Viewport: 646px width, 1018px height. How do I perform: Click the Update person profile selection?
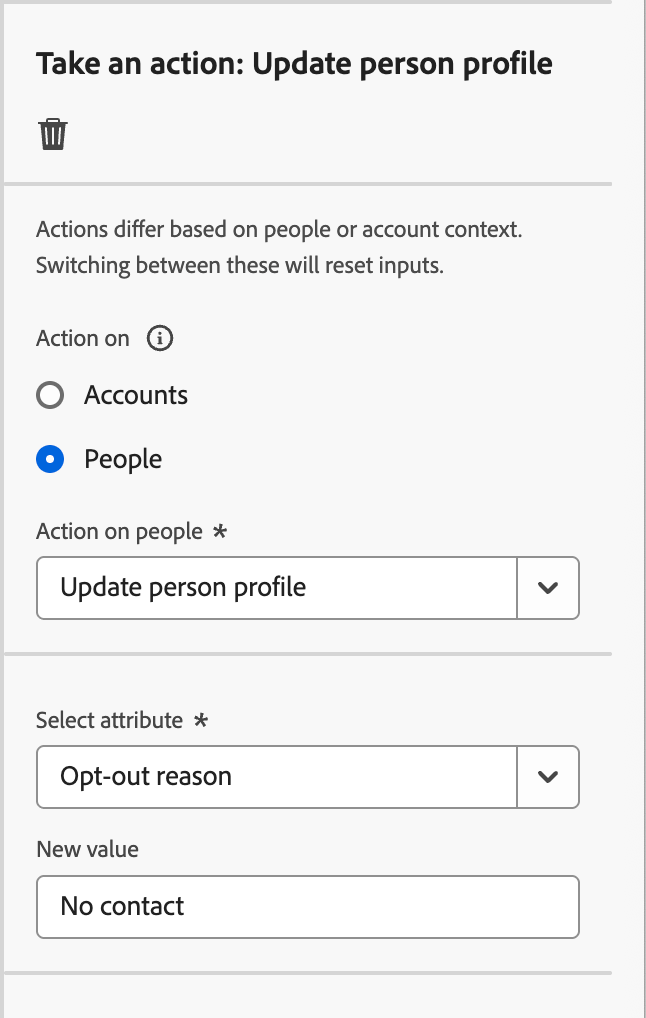pyautogui.click(x=180, y=588)
